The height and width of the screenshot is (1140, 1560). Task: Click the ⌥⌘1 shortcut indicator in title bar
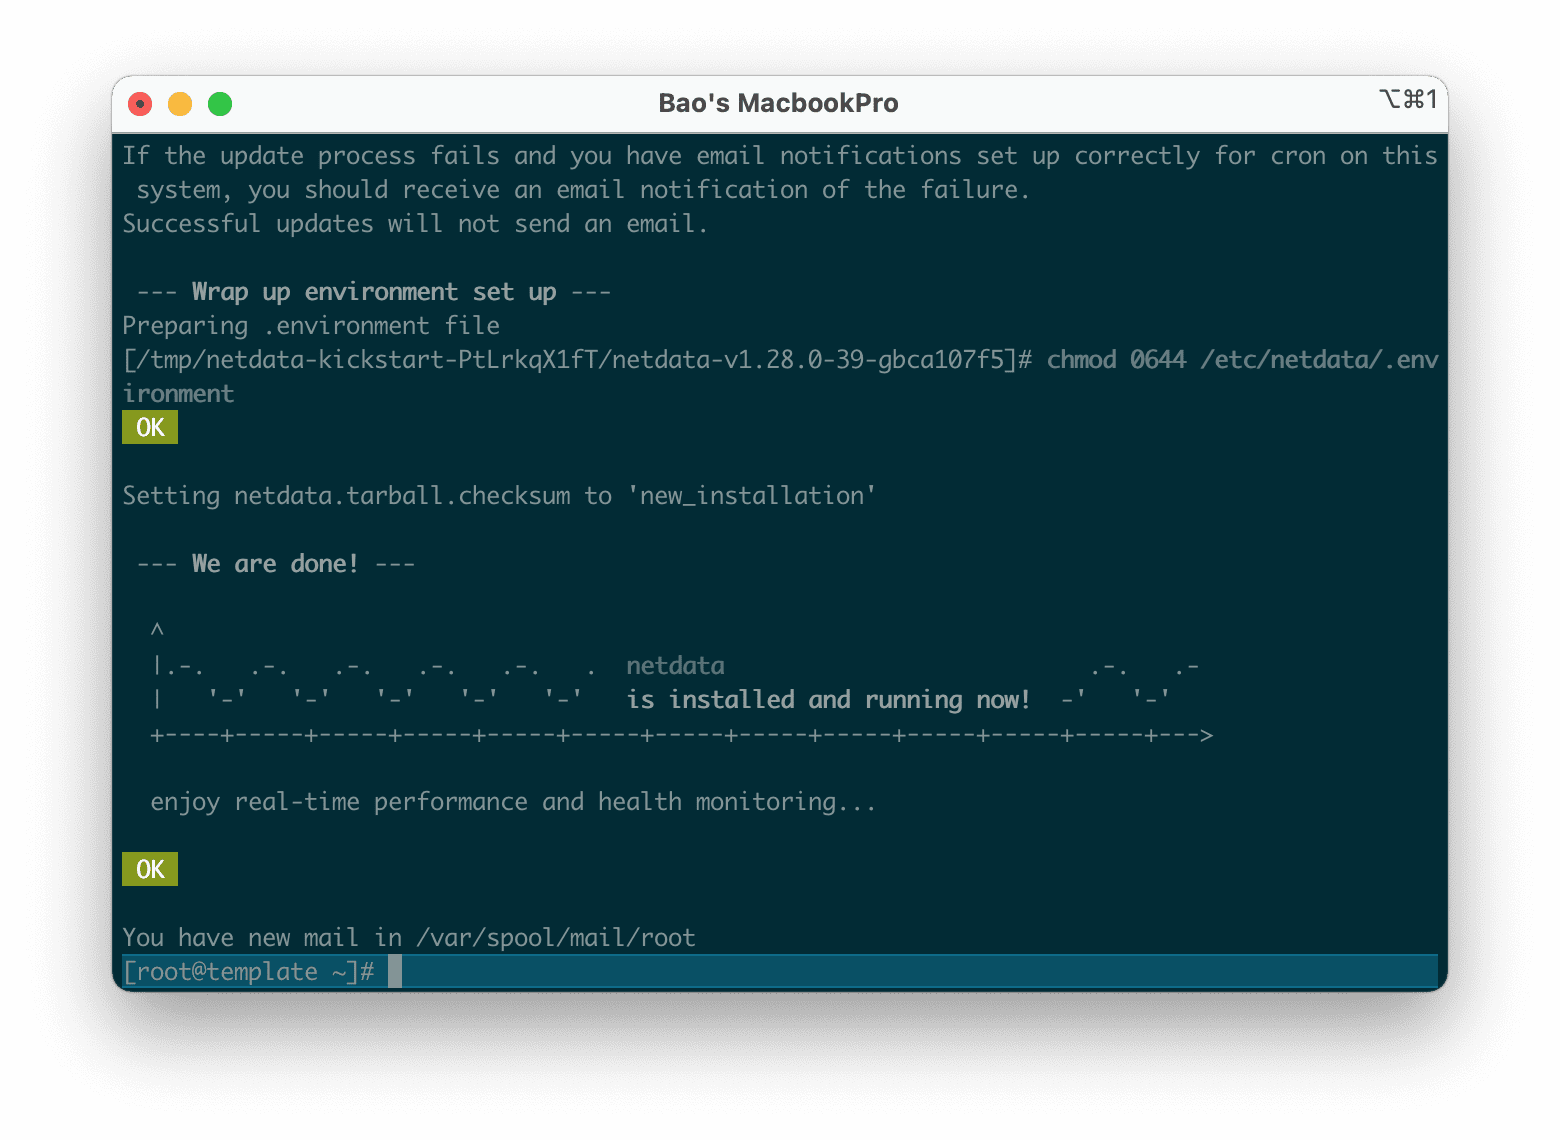coord(1407,99)
